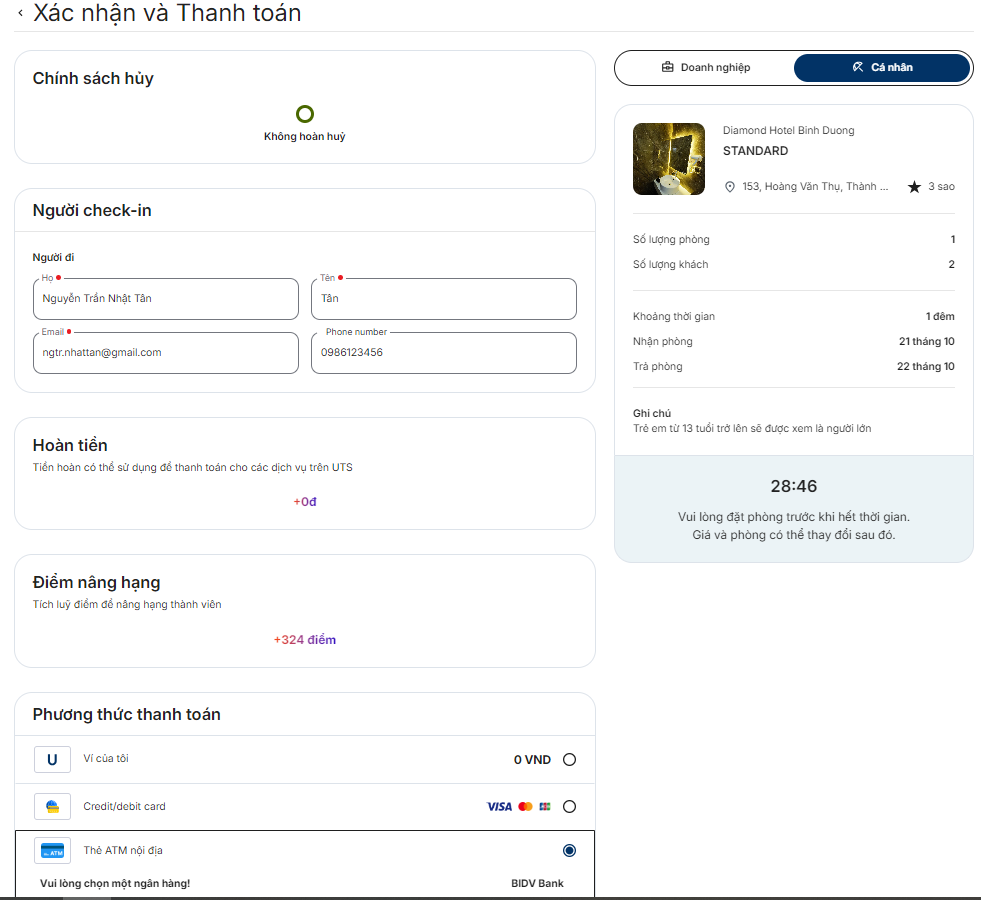The image size is (981, 900).
Task: Open the BIDV Bank selection dropdown
Action: coord(537,884)
